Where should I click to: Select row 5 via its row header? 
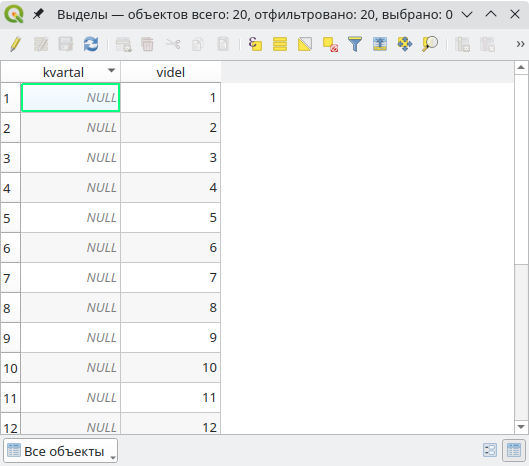click(10, 218)
